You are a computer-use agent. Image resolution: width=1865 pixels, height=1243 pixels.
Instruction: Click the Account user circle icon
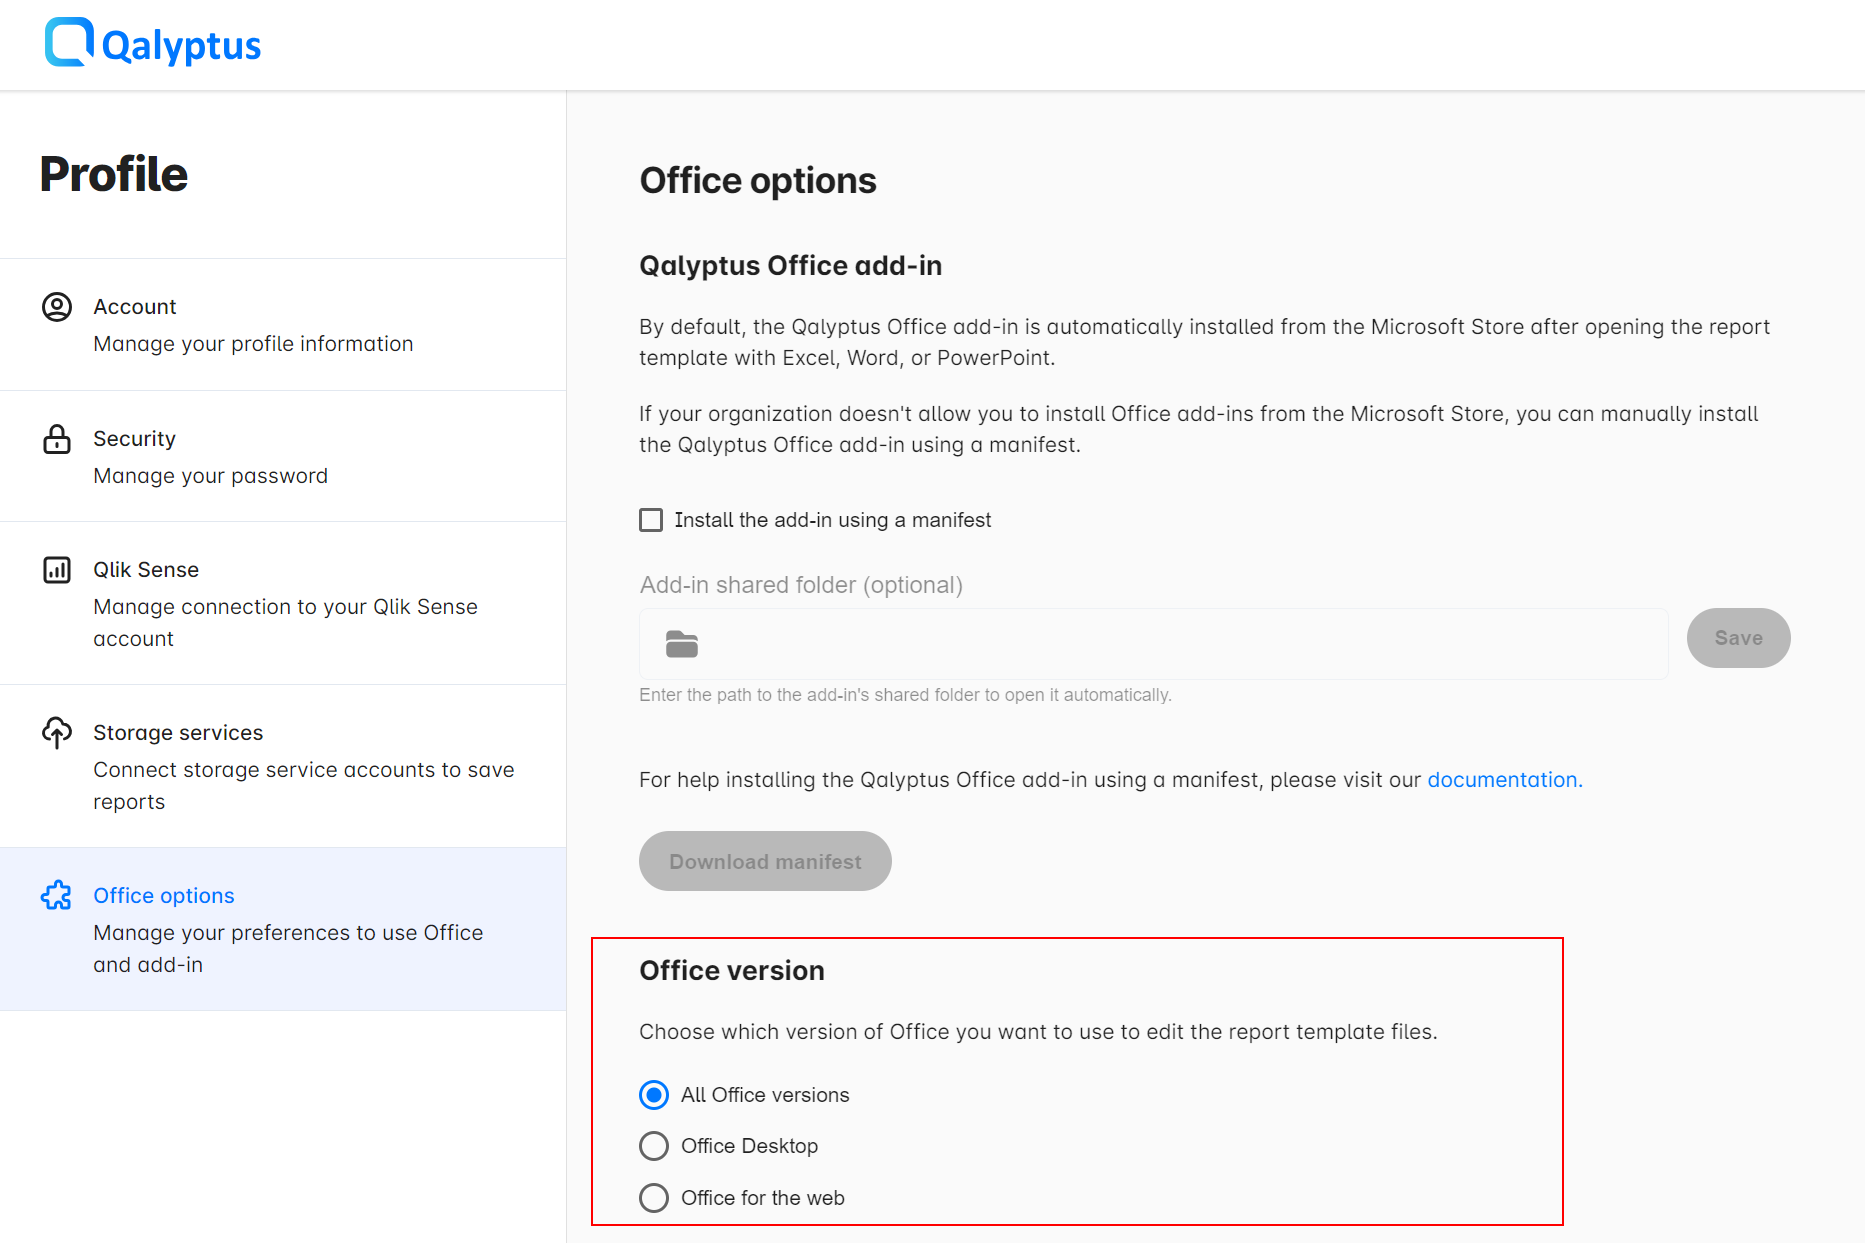tap(57, 307)
